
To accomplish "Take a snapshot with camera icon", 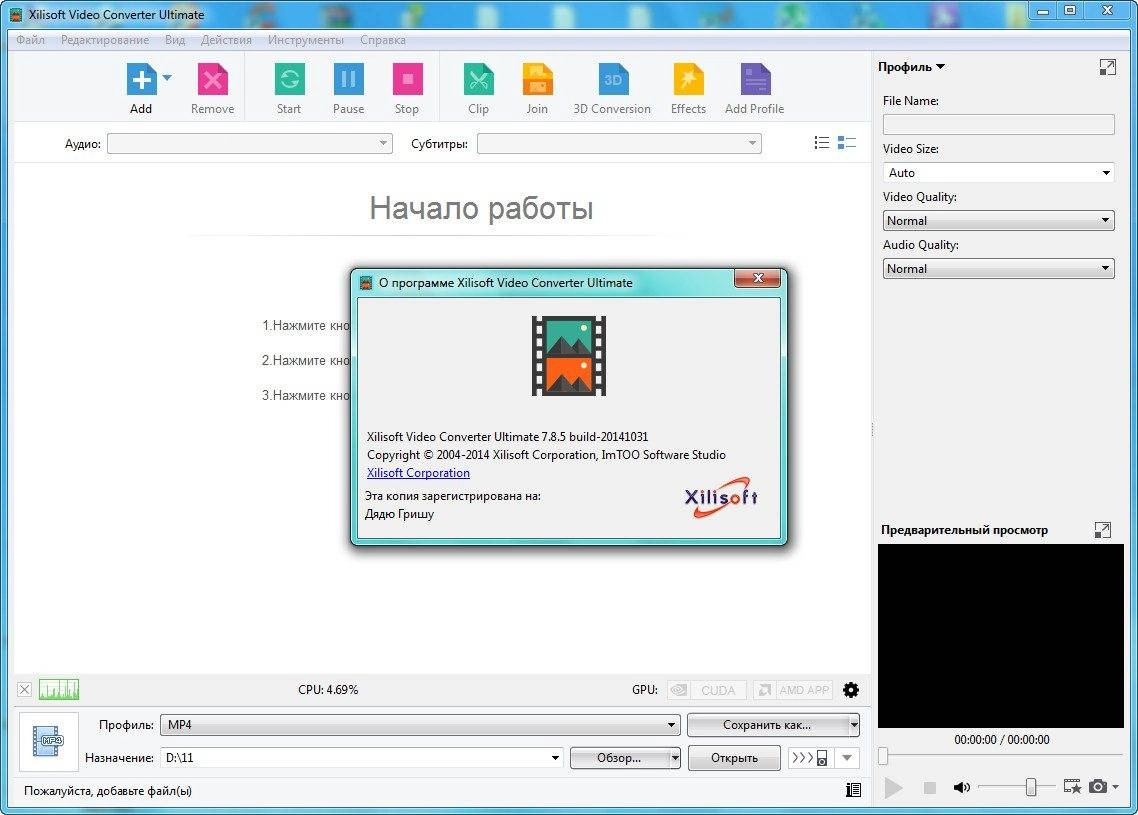I will pyautogui.click(x=1098, y=787).
